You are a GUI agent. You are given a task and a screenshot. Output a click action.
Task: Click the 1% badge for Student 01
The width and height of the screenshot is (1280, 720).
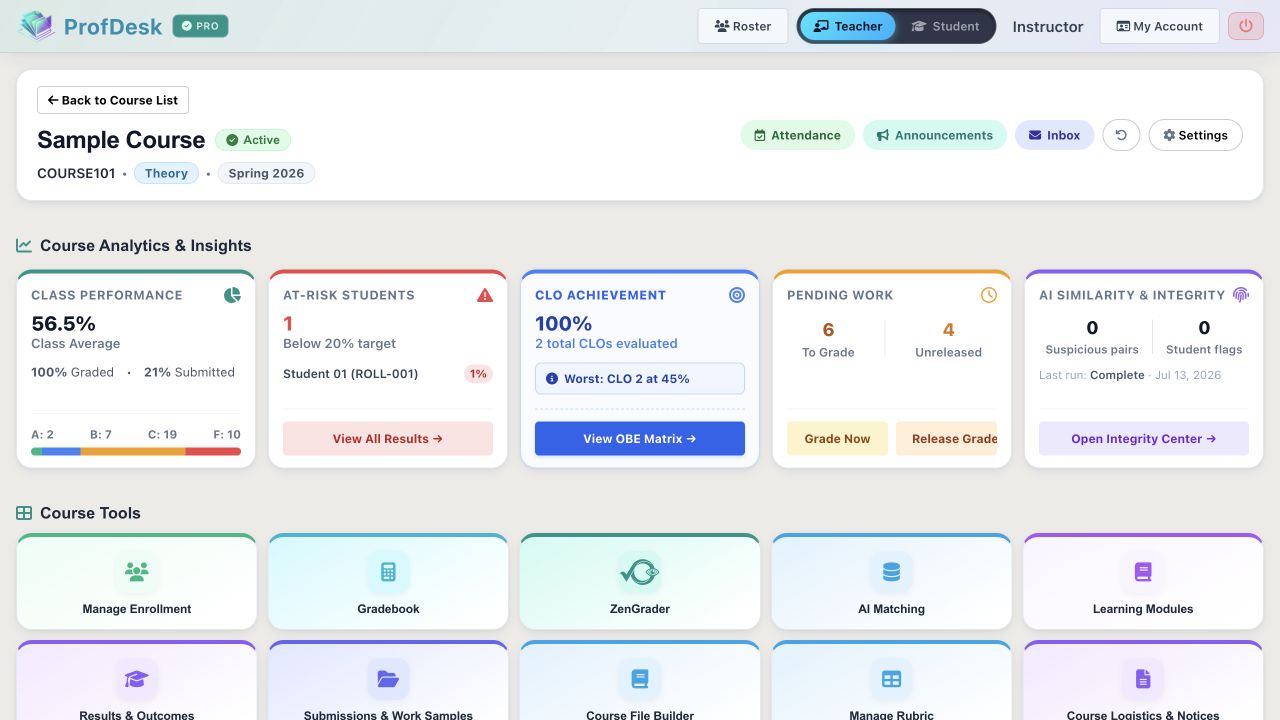pyautogui.click(x=478, y=374)
